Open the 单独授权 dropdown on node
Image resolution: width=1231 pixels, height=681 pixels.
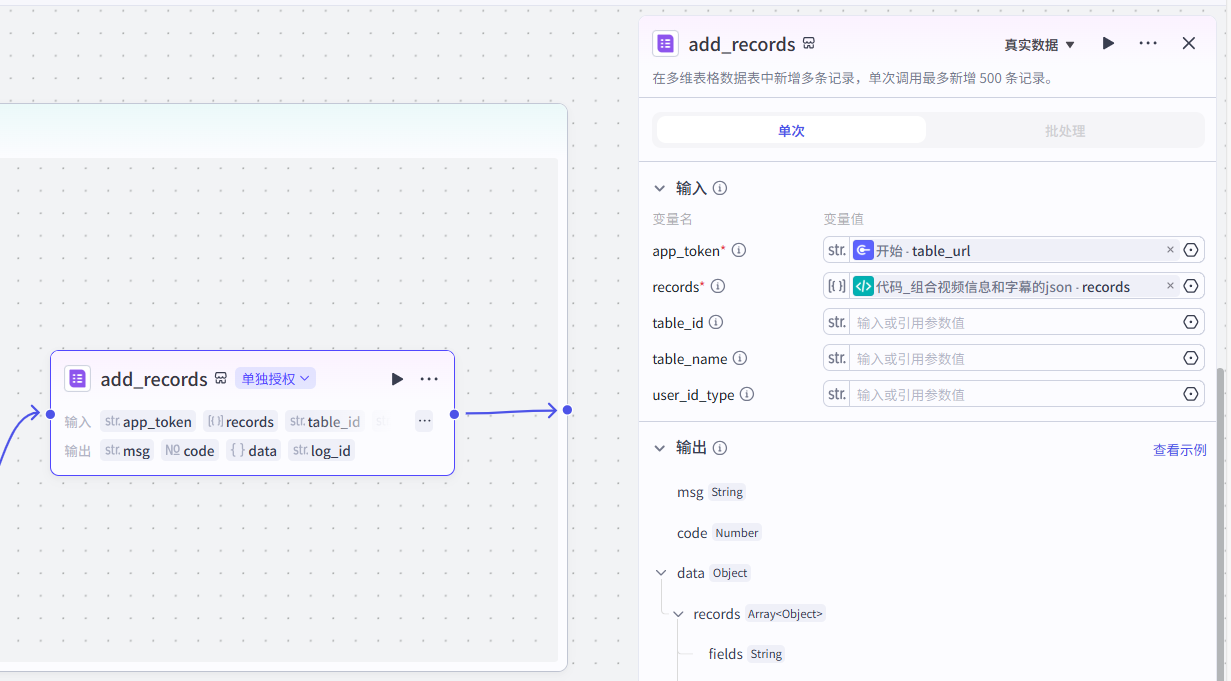[275, 379]
